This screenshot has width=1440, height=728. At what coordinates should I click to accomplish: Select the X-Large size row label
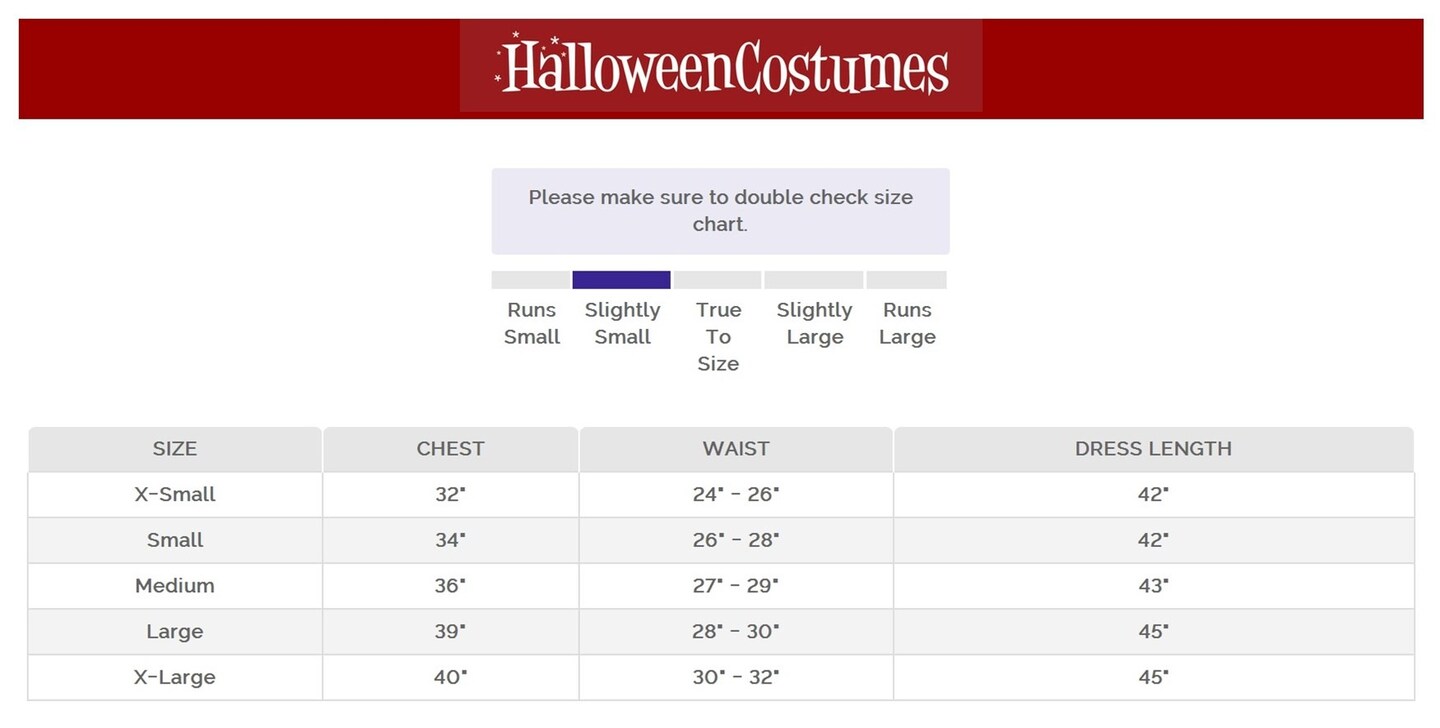coord(175,677)
